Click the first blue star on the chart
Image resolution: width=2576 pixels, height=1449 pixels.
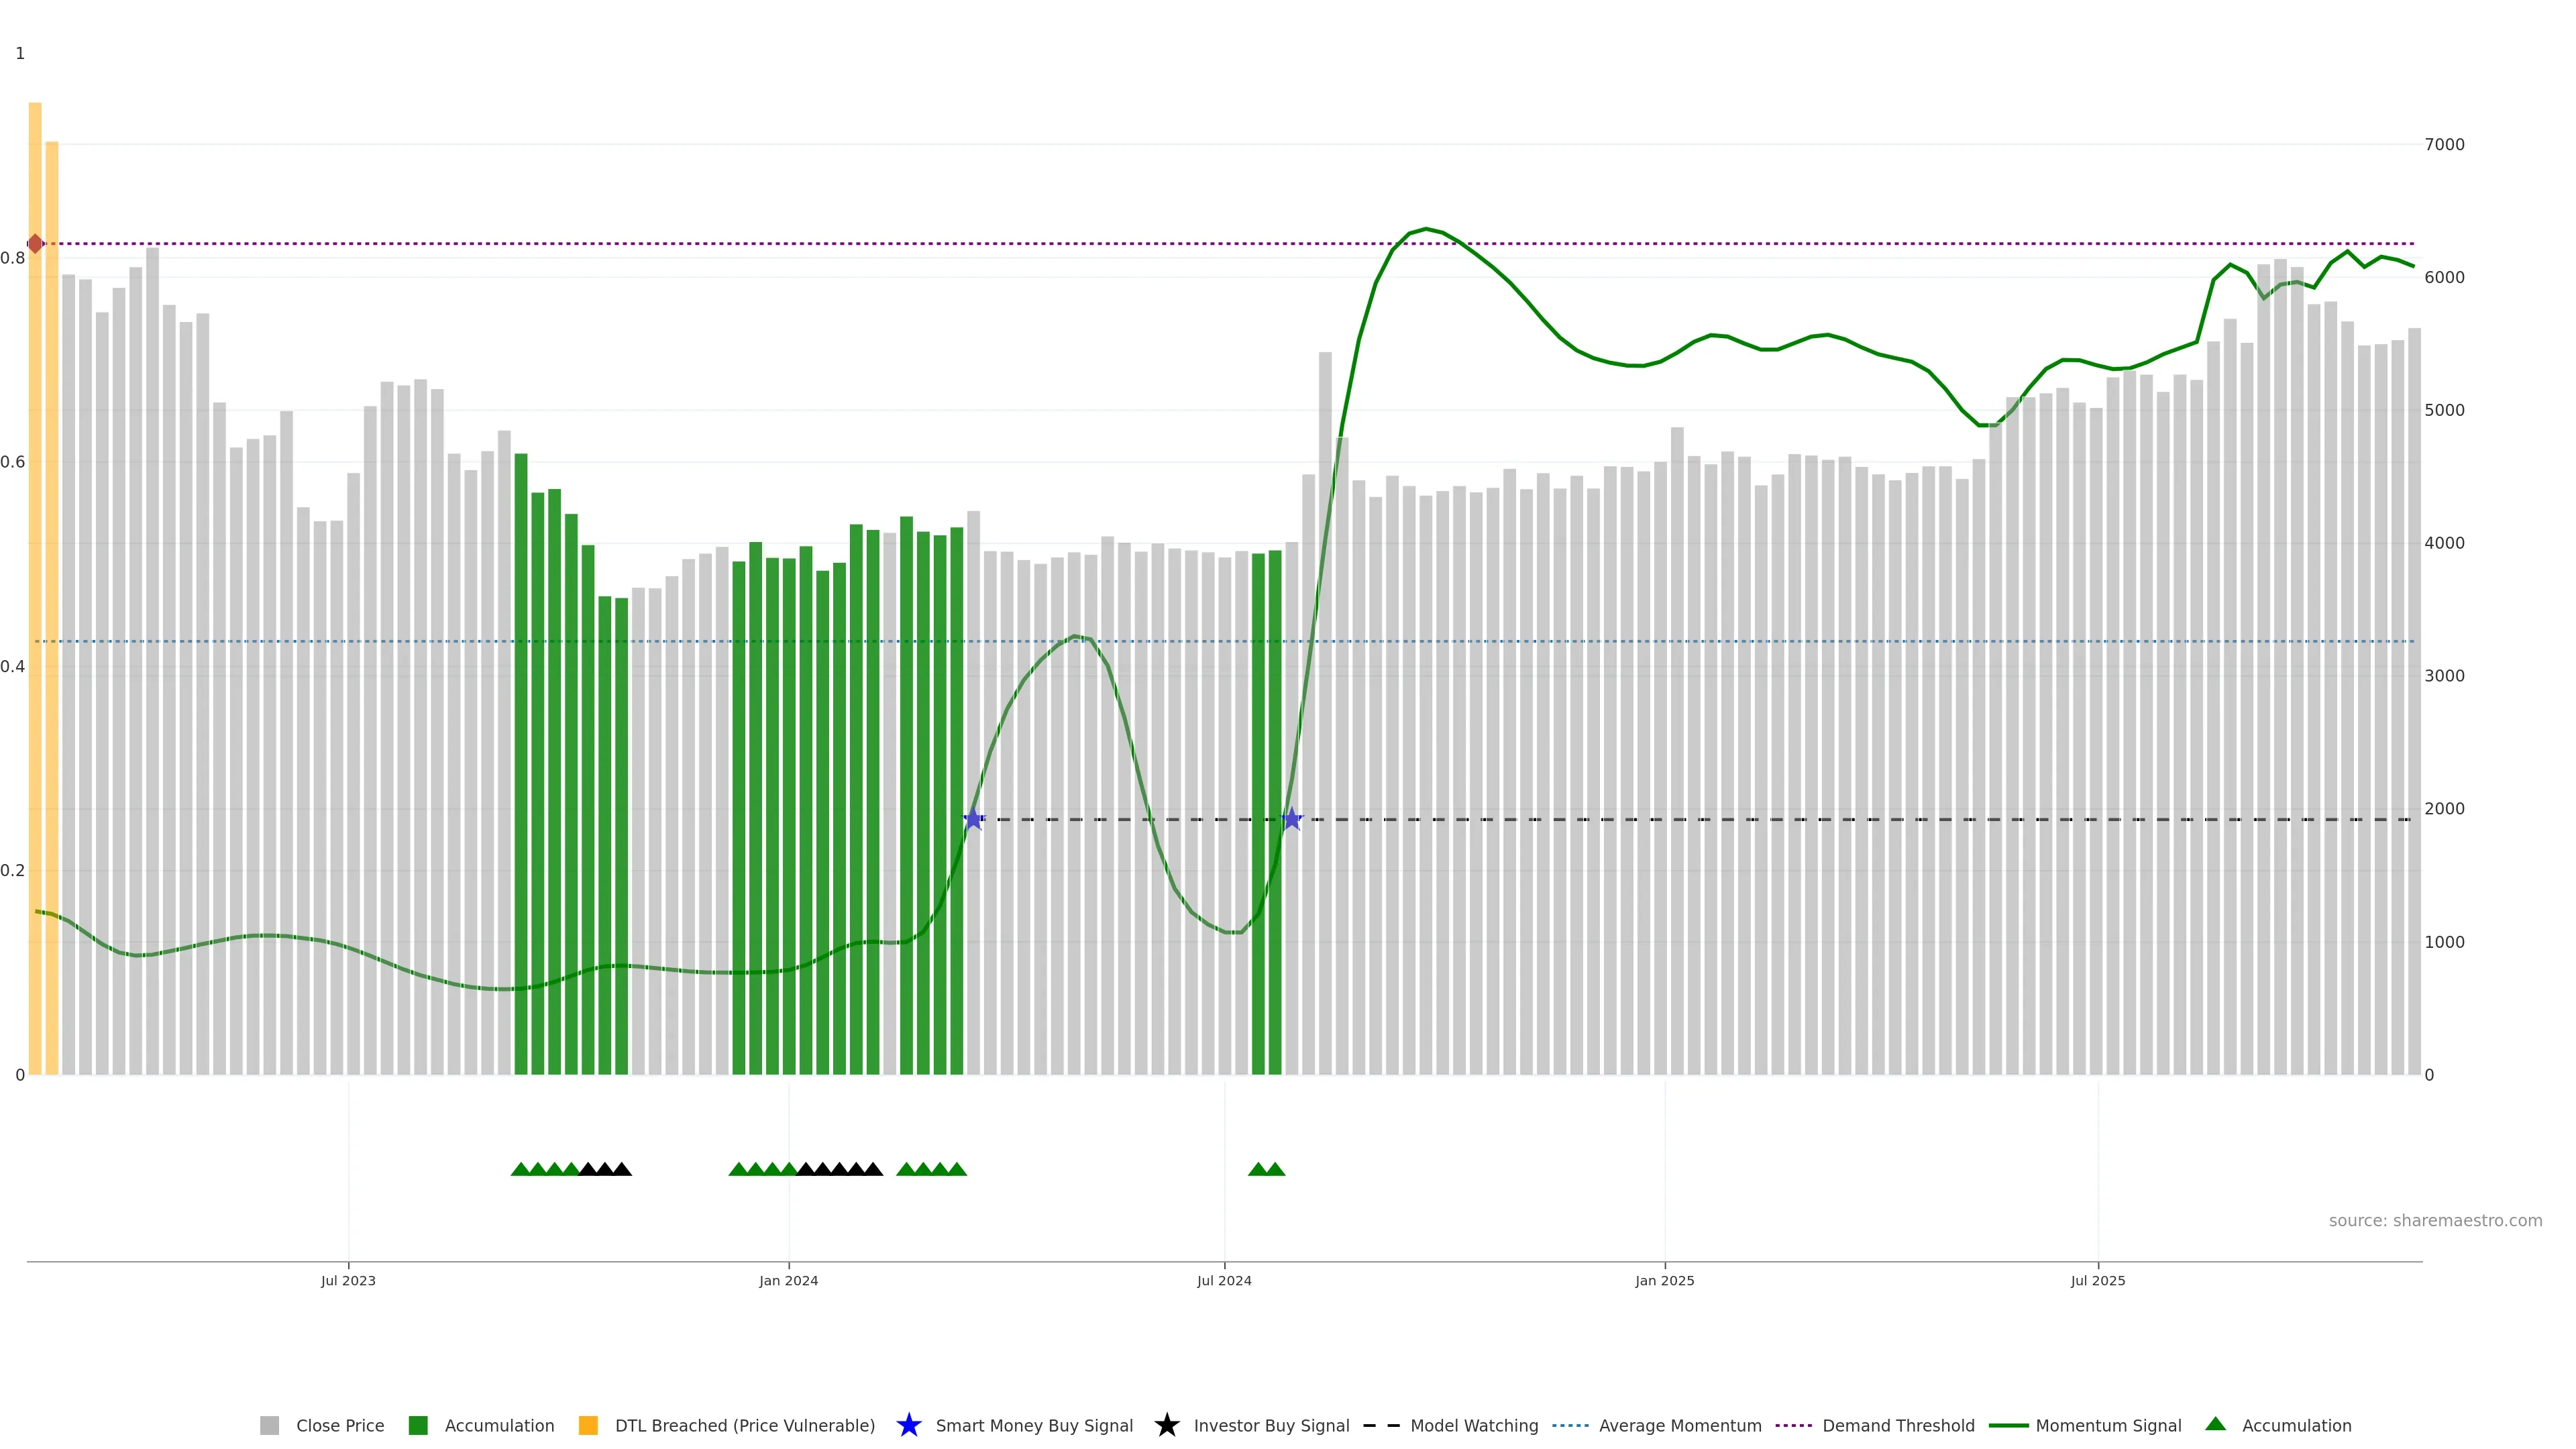click(x=973, y=820)
